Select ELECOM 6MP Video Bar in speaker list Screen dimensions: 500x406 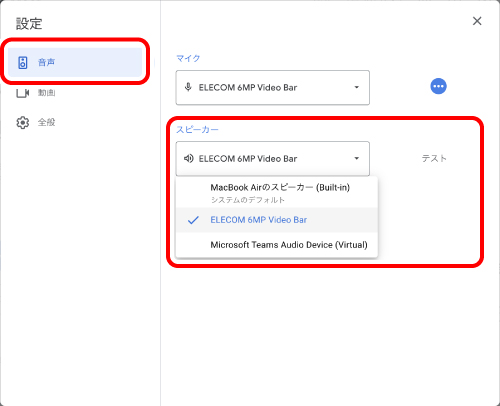pos(277,220)
